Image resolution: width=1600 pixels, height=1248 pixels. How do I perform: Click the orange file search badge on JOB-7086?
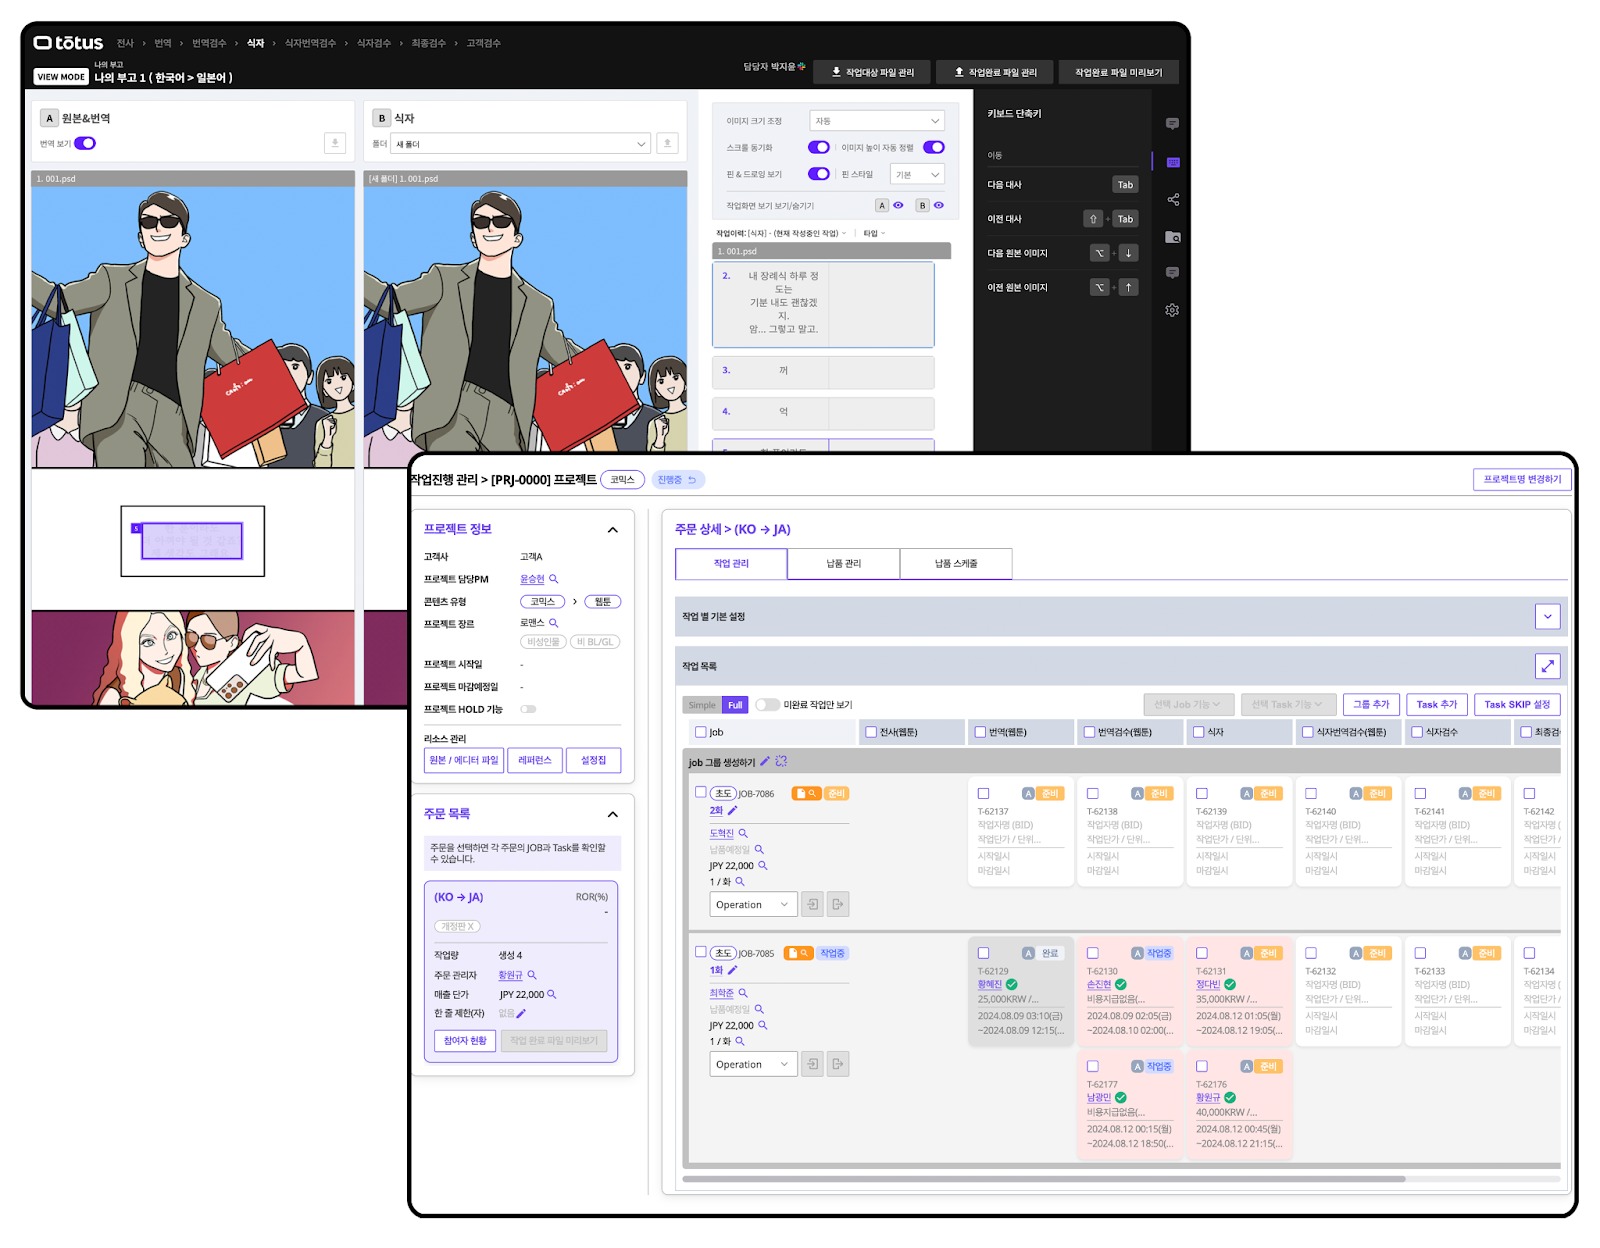[806, 794]
